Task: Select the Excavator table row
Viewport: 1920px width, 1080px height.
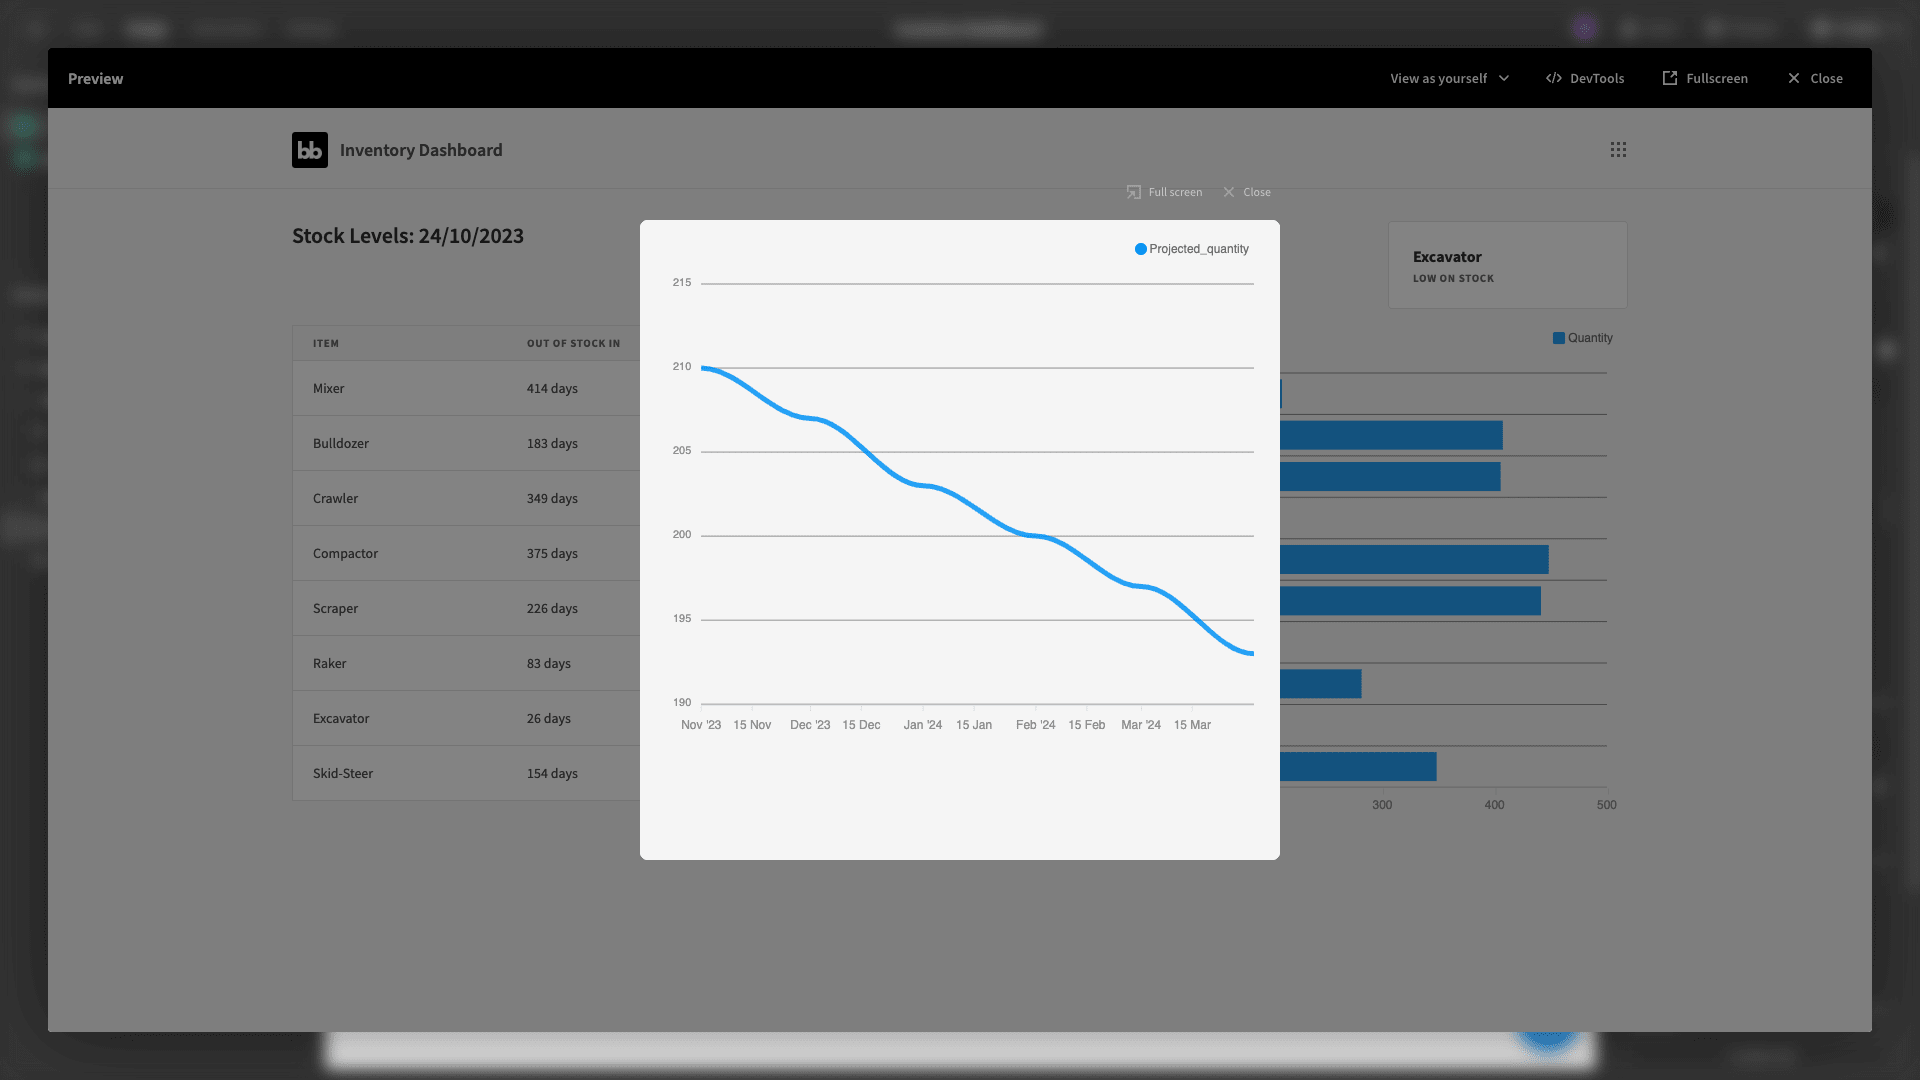Action: 466,718
